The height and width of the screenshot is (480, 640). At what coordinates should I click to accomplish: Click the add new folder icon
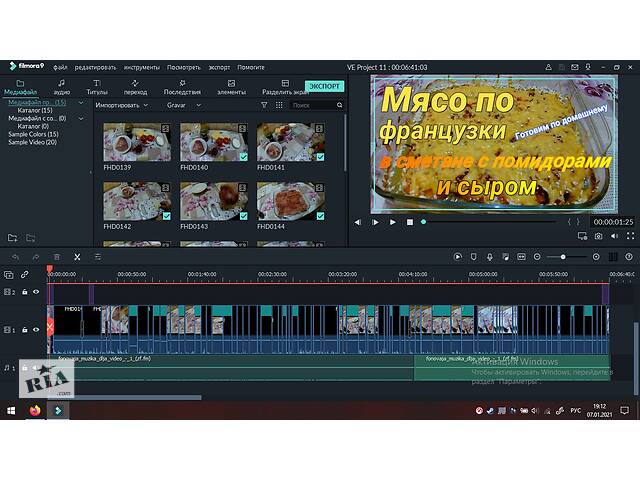click(x=12, y=237)
